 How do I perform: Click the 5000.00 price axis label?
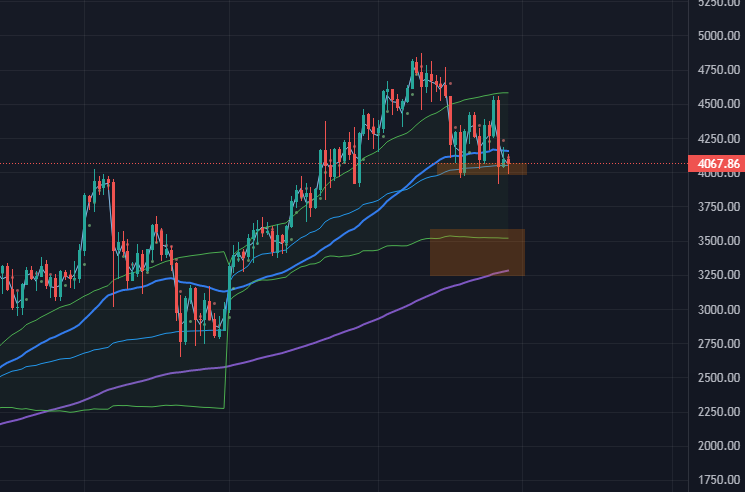[719, 36]
